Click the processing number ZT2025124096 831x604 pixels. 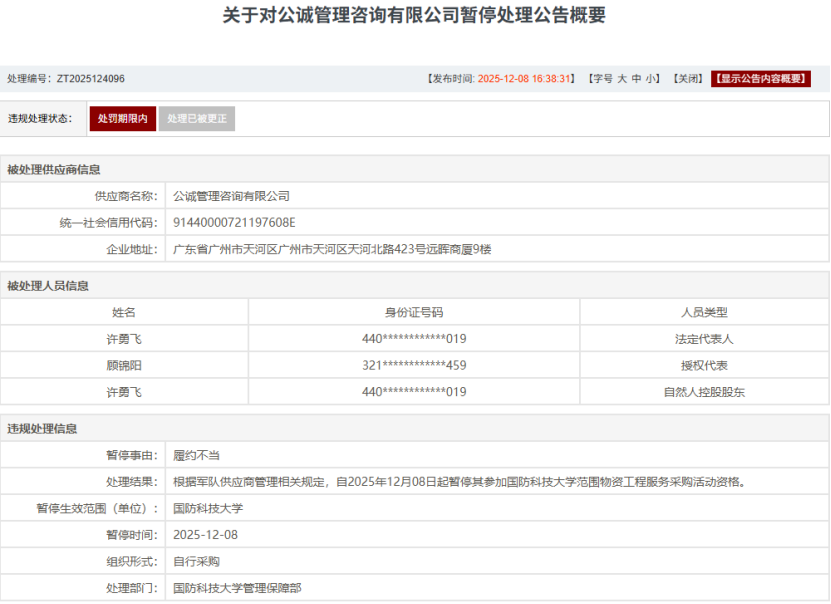(x=90, y=79)
